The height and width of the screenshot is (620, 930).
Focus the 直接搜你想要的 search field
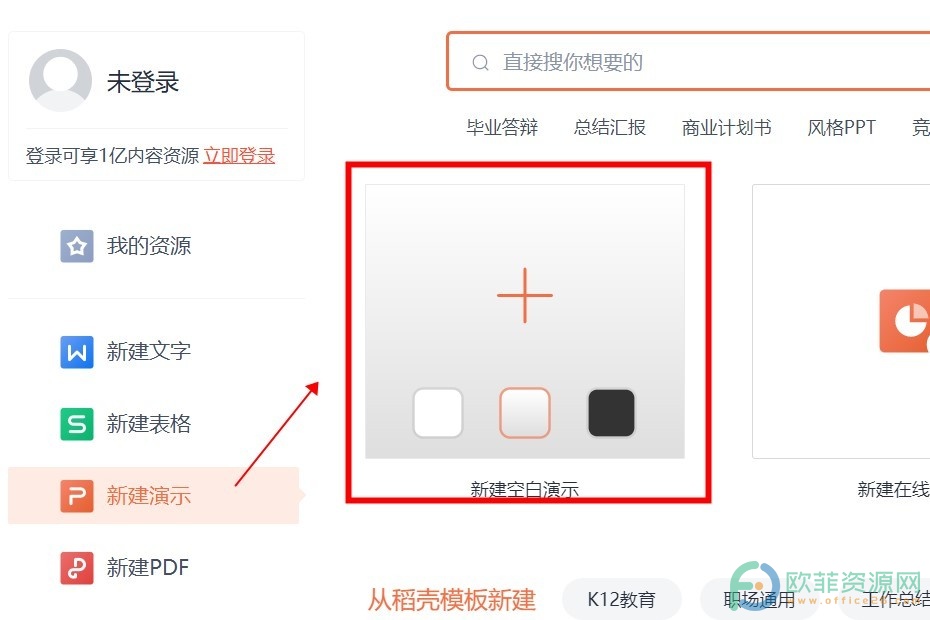(x=689, y=62)
